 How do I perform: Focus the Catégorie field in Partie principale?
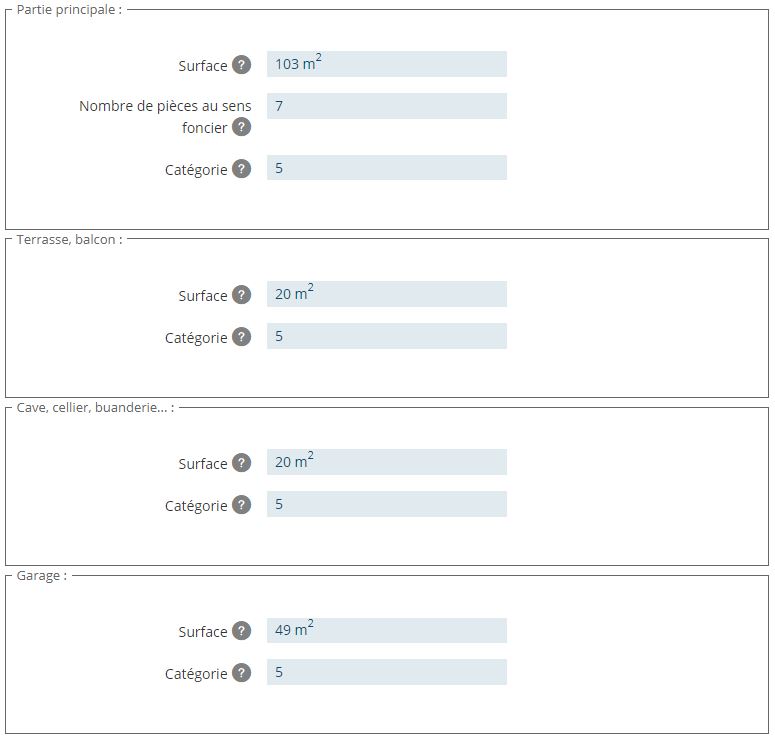386,168
